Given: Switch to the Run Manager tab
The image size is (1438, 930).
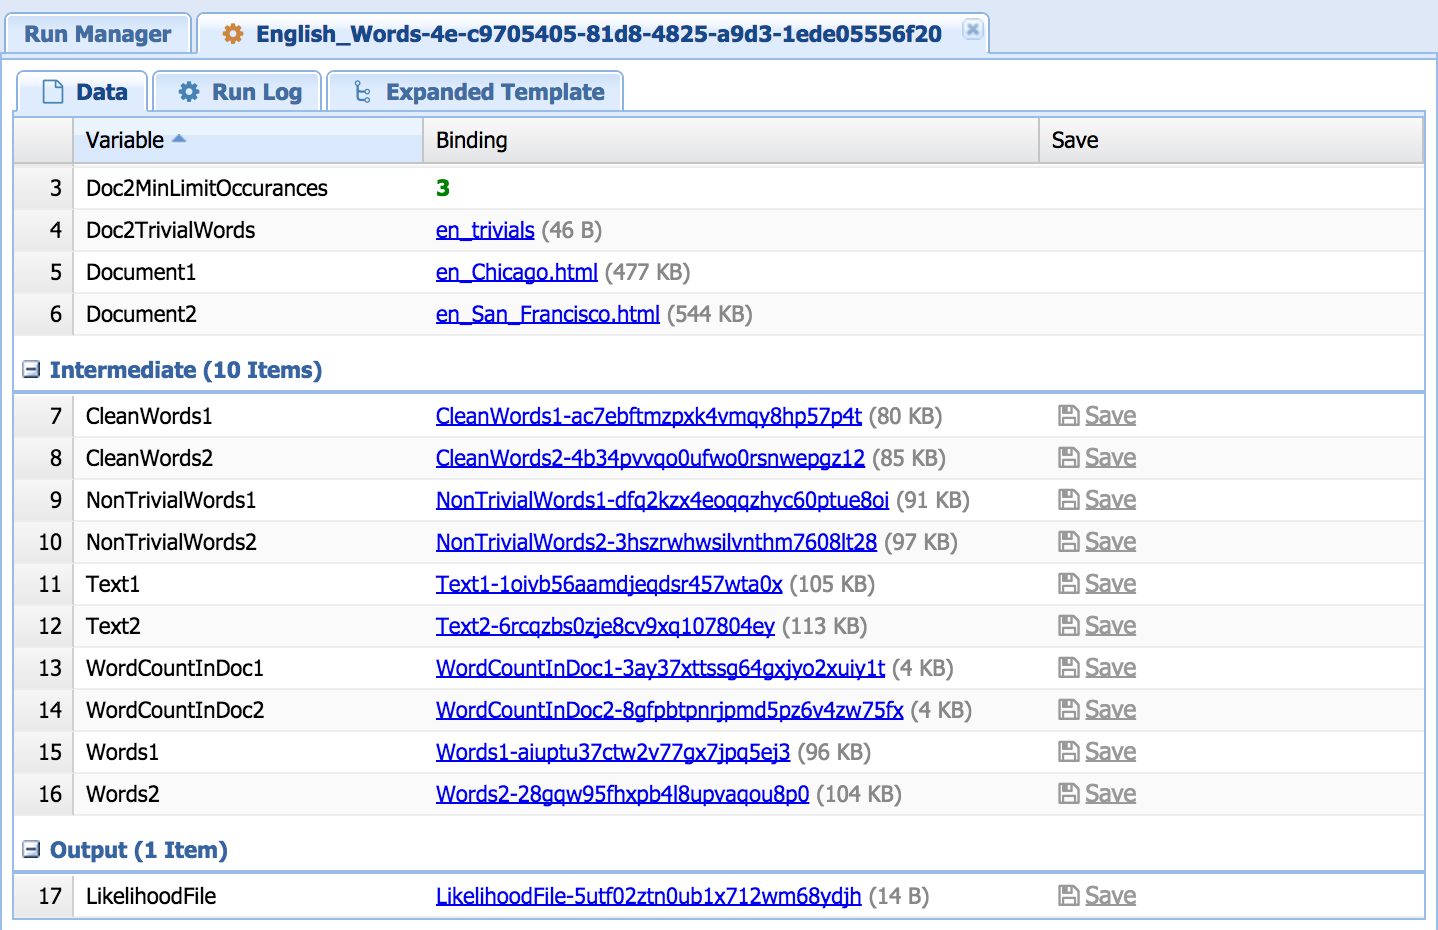Looking at the screenshot, I should (x=97, y=34).
